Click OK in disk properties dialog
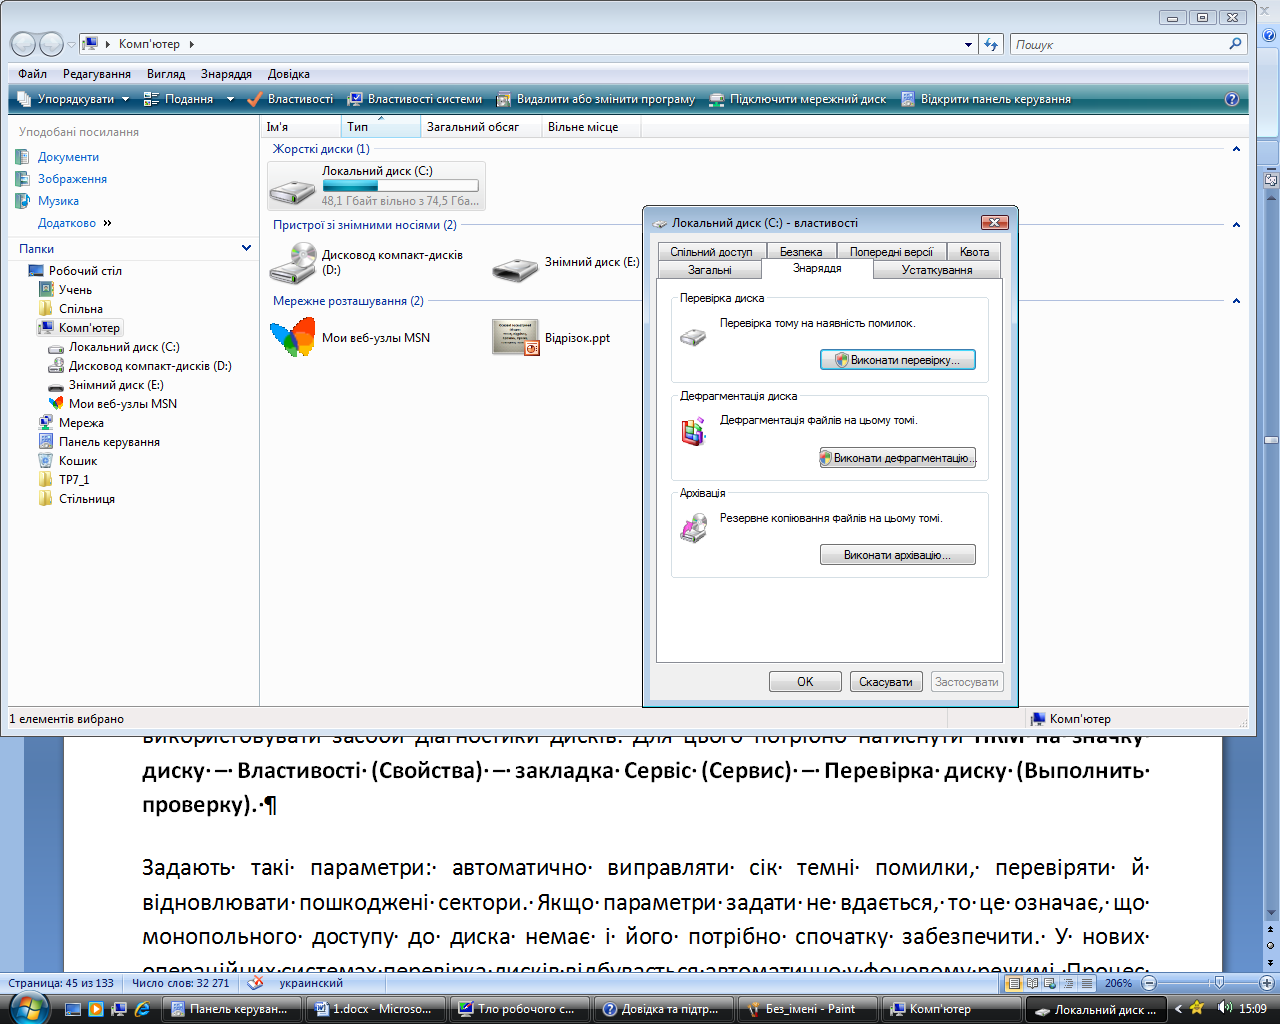Image resolution: width=1280 pixels, height=1024 pixels. pos(805,682)
